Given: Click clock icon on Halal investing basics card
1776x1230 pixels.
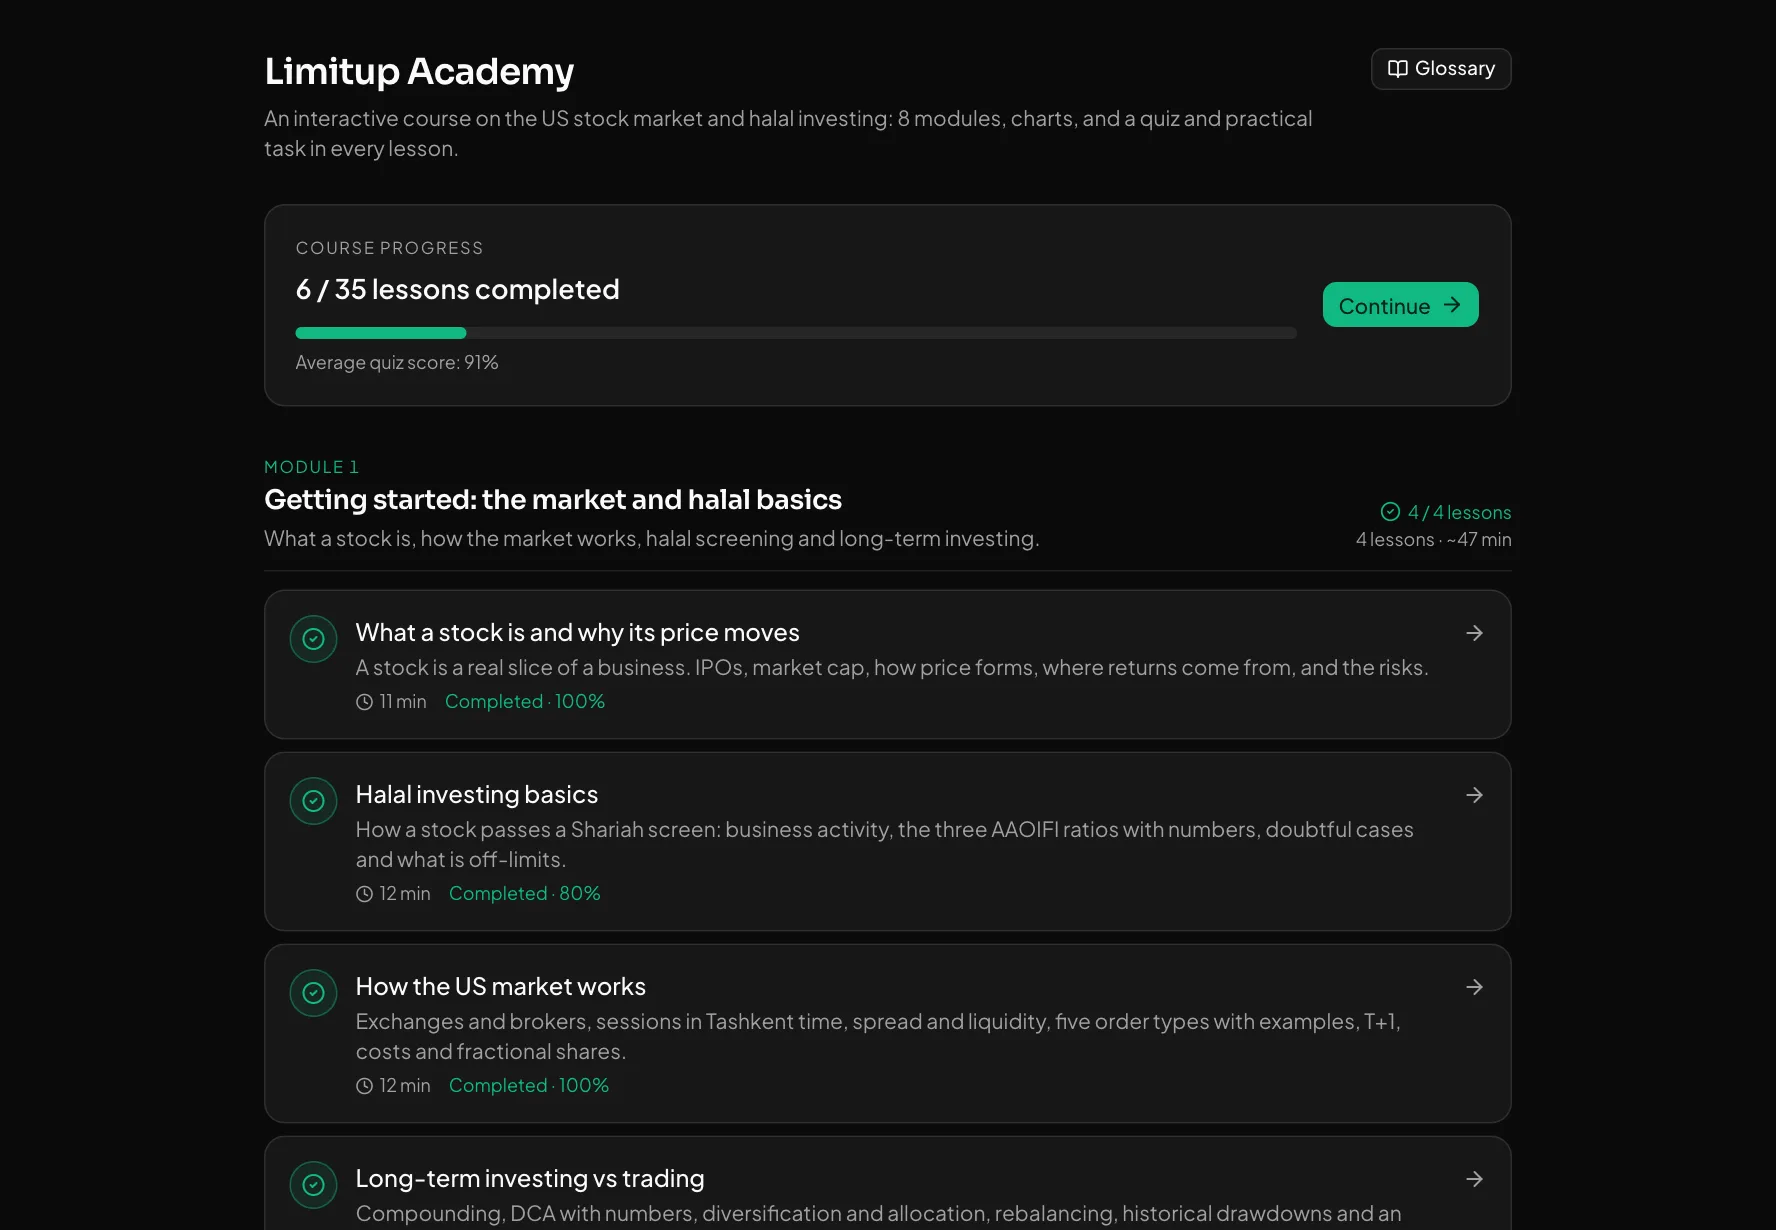Looking at the screenshot, I should click(364, 894).
